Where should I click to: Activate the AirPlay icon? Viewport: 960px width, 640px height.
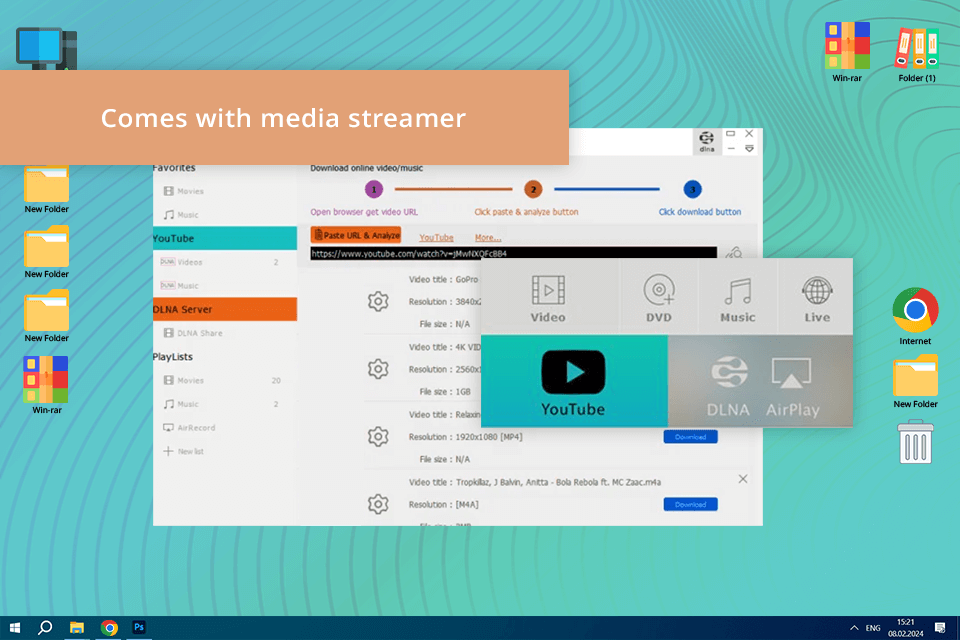[792, 372]
